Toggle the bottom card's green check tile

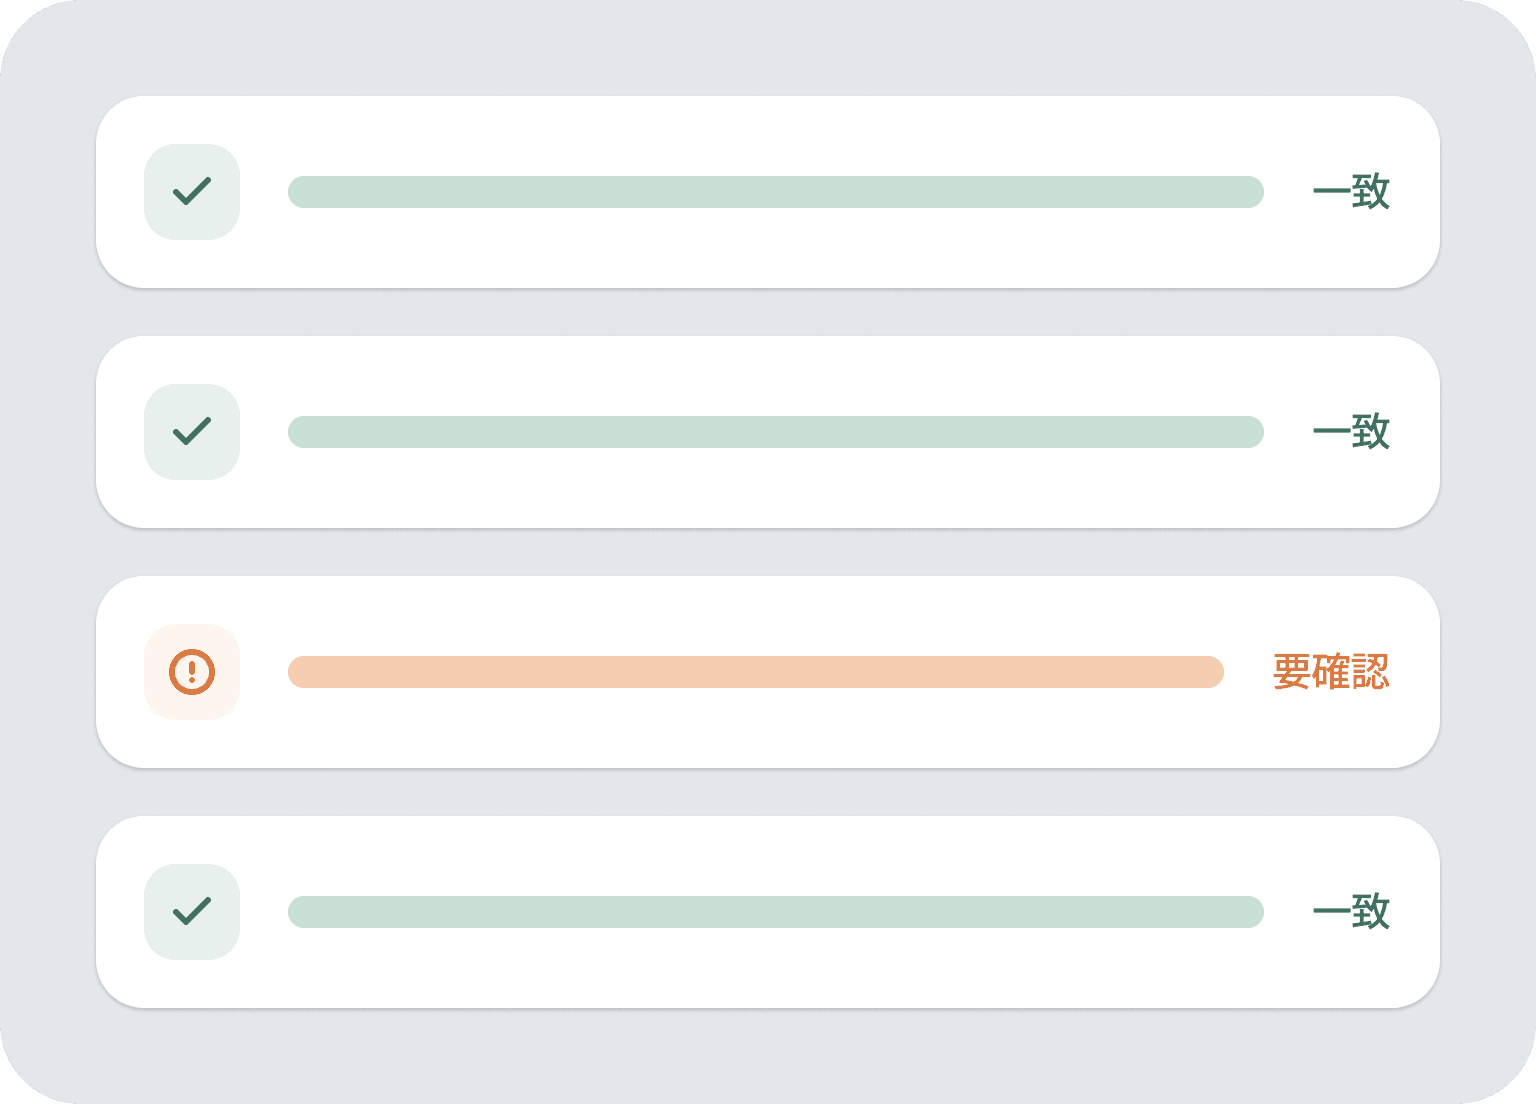[x=192, y=911]
